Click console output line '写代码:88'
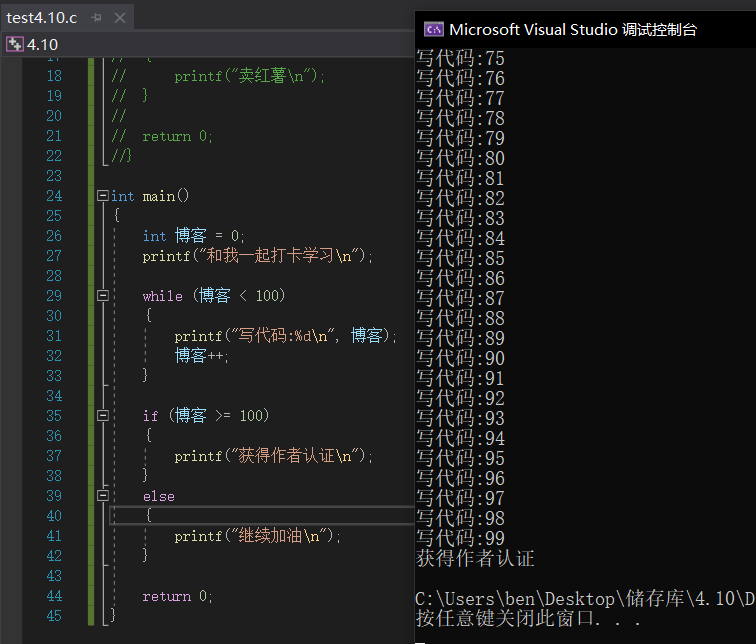Screen dimensions: 756x644 click(460, 318)
